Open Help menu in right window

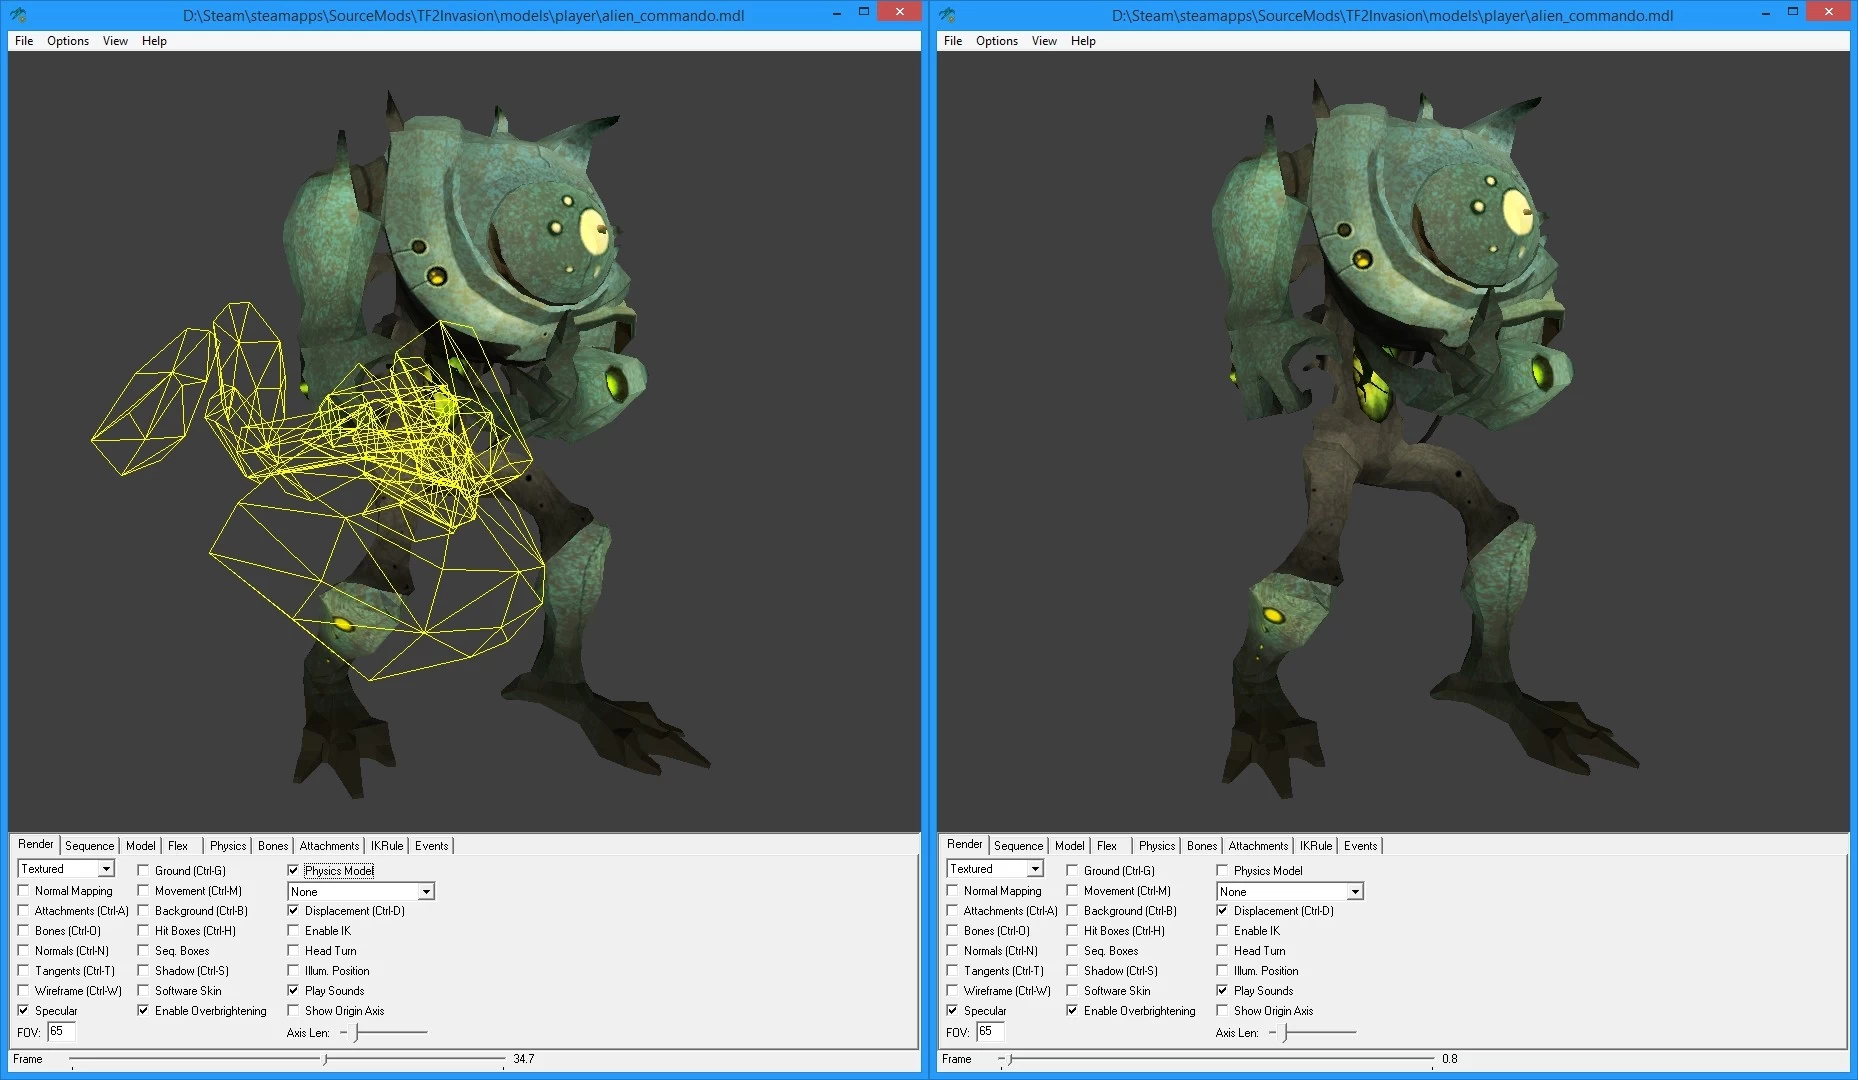pos(1083,41)
